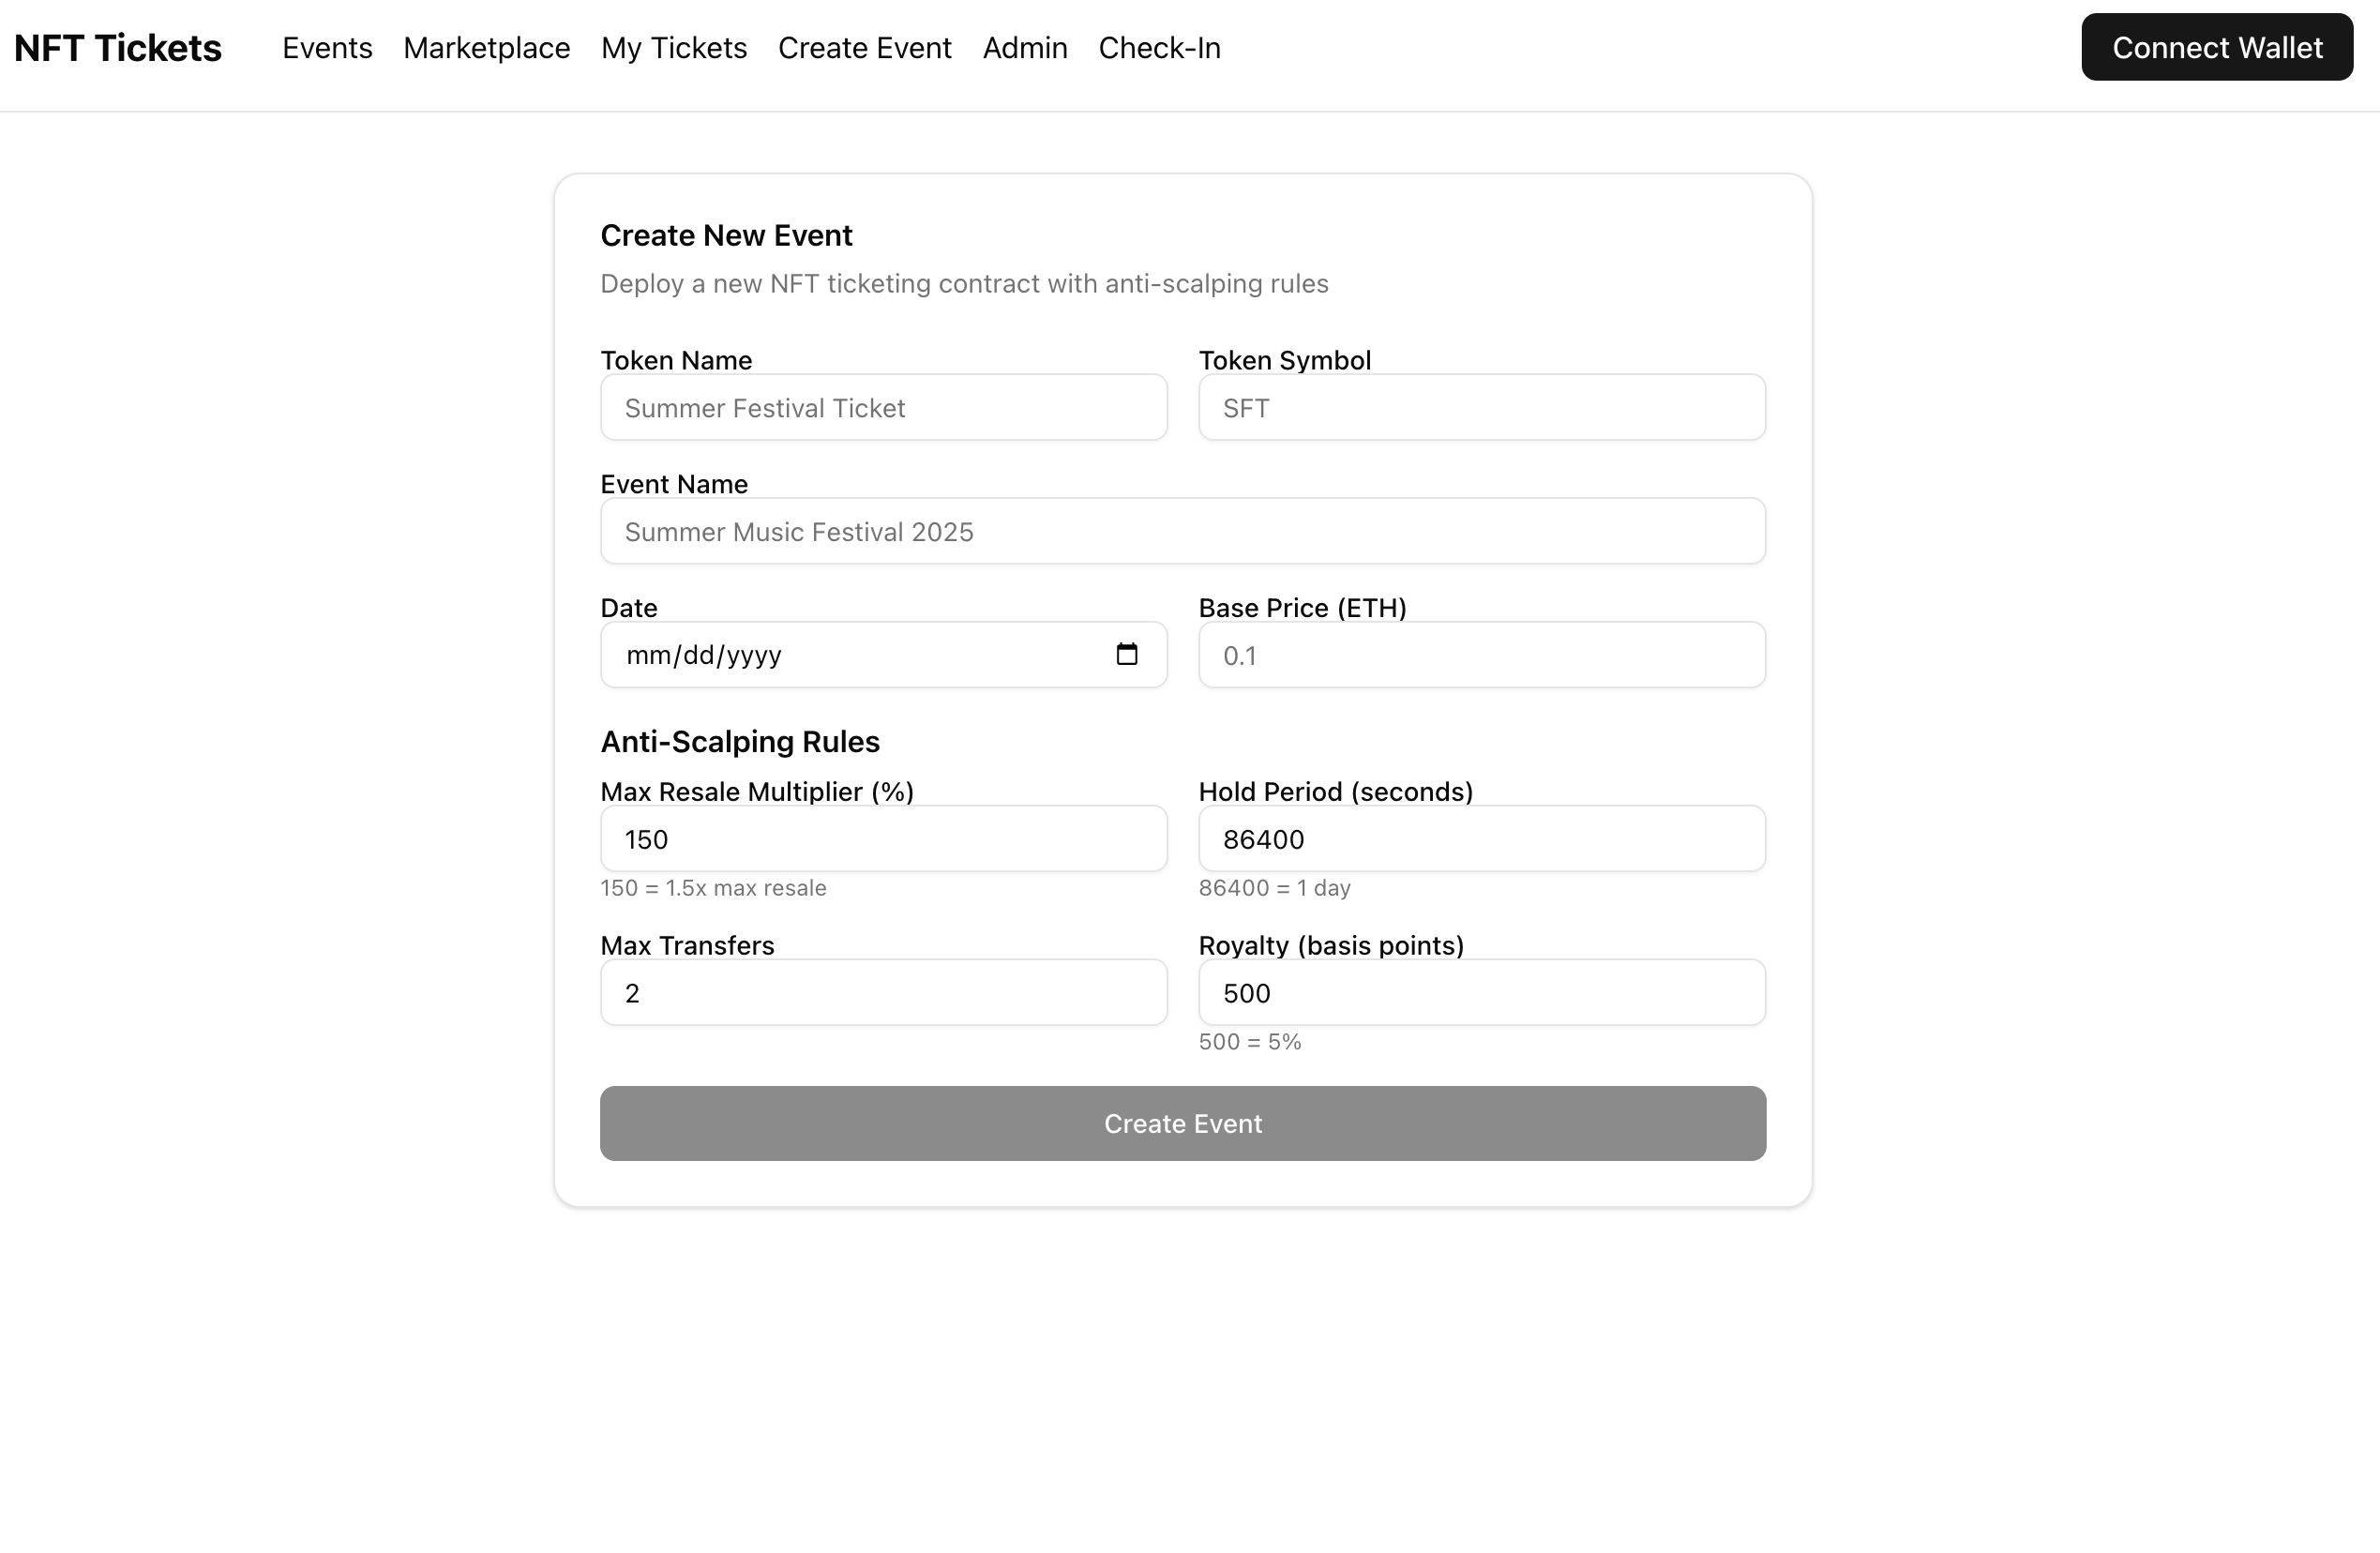Select the Event Name text box
Screen dimensions: 2380x1553
point(1182,532)
